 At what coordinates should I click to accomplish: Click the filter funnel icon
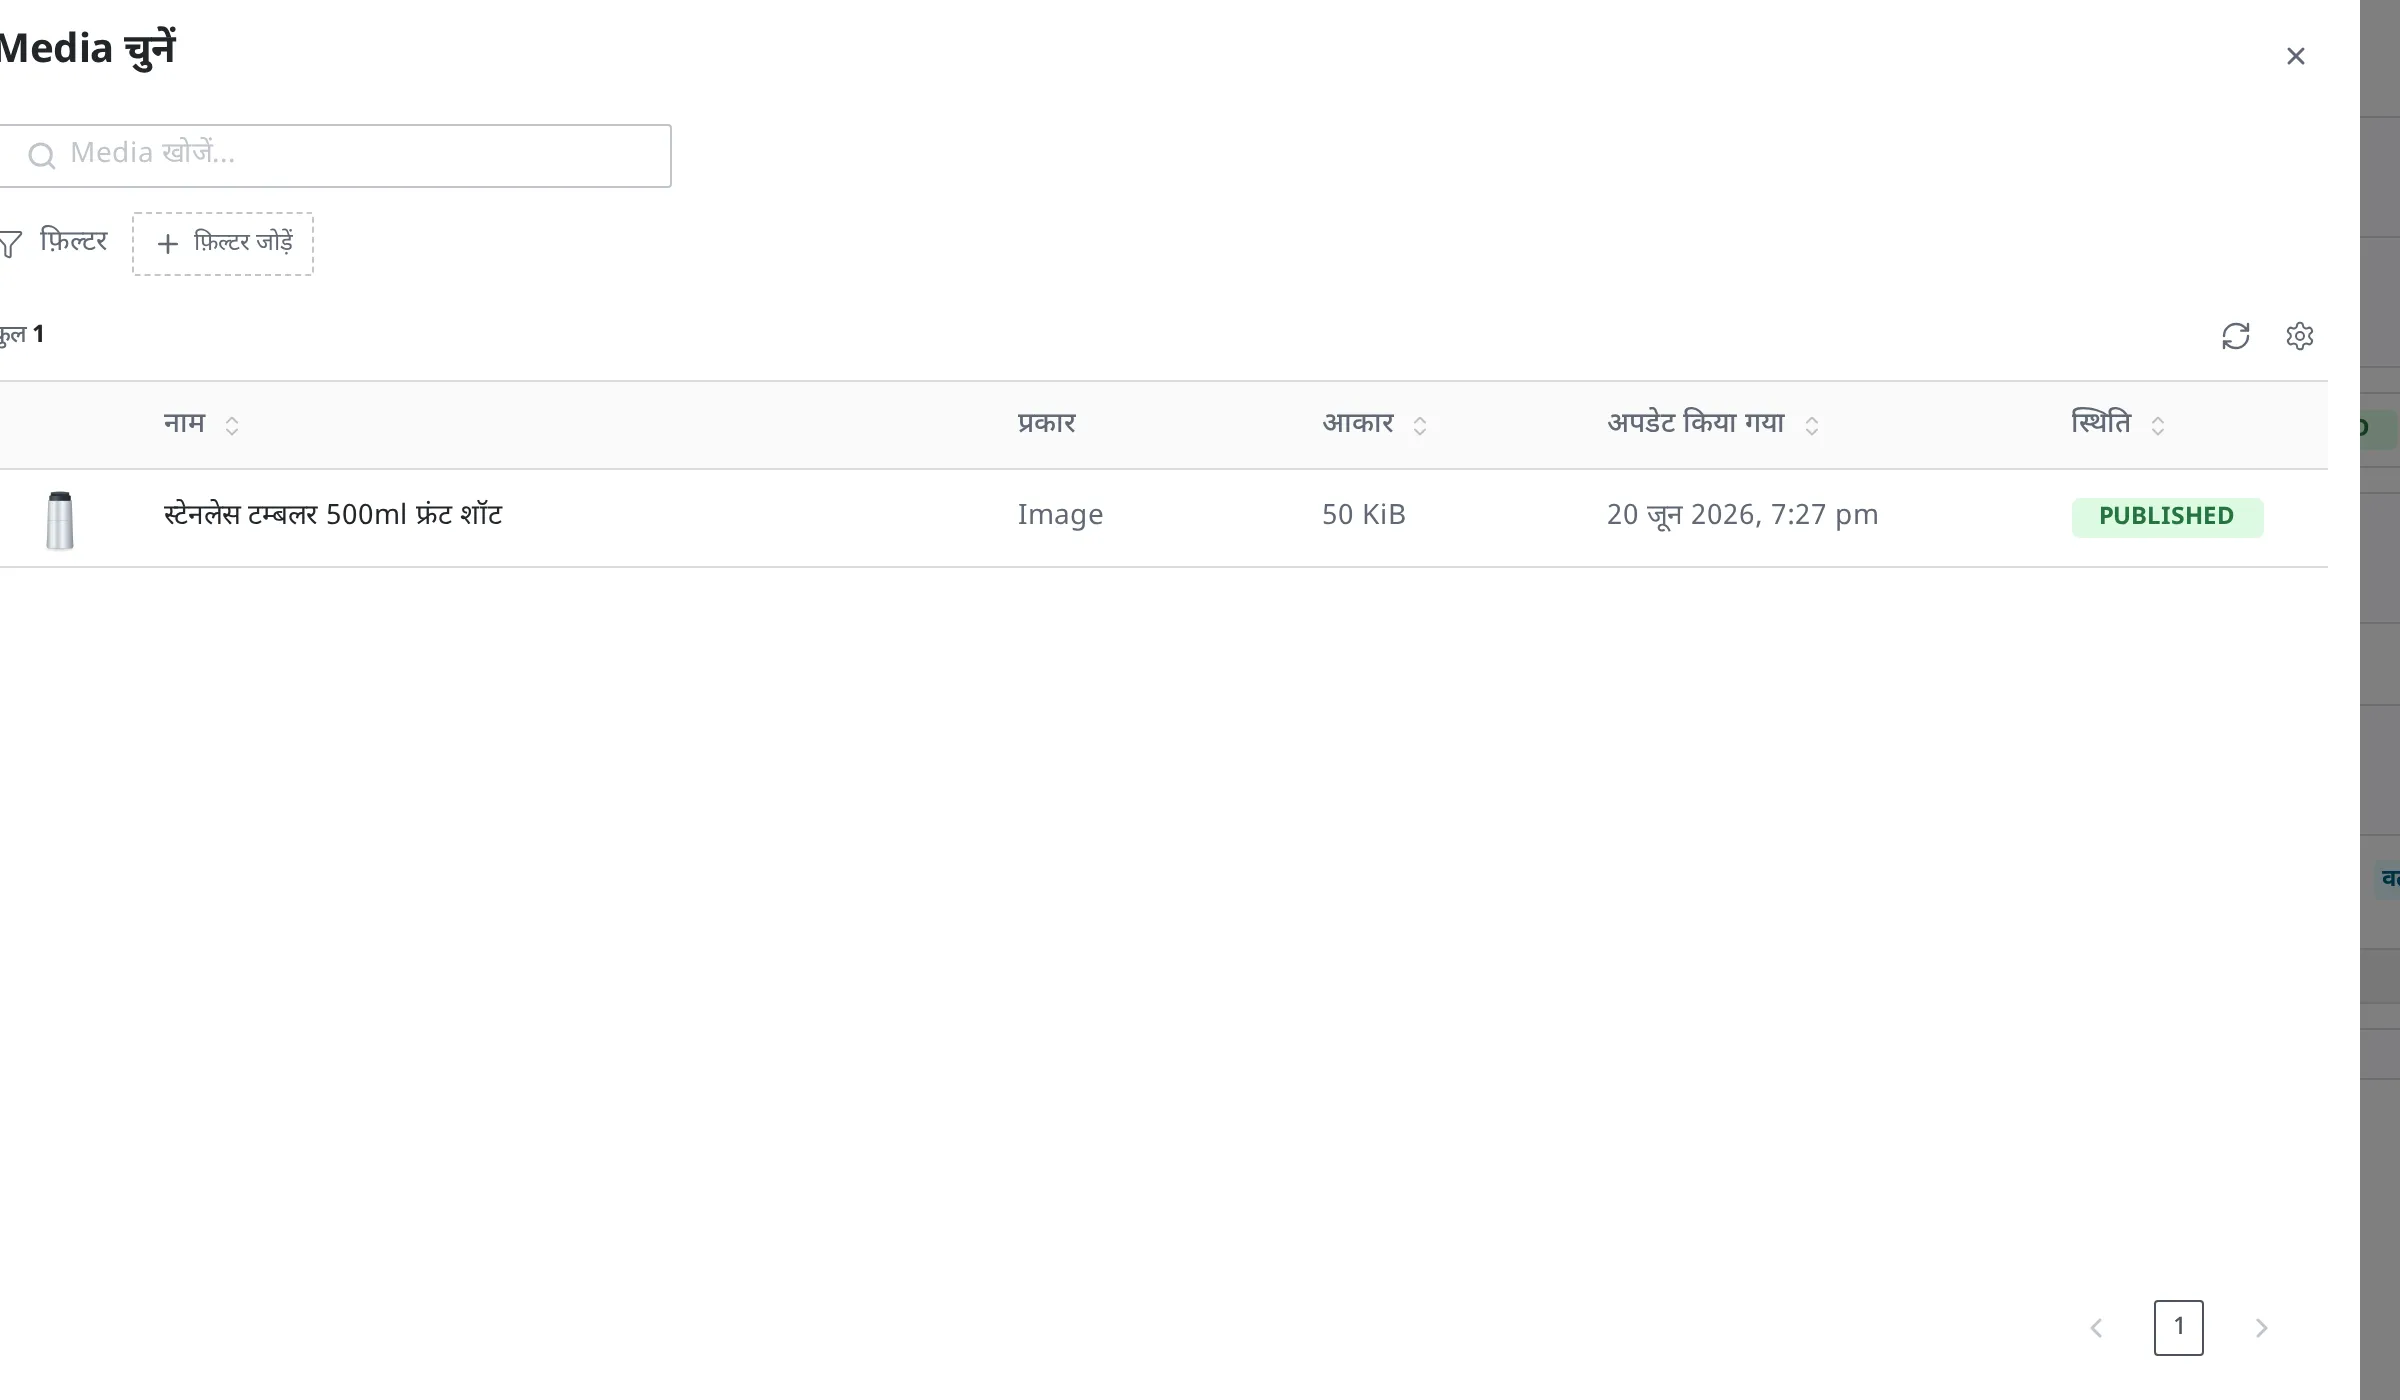tap(10, 244)
